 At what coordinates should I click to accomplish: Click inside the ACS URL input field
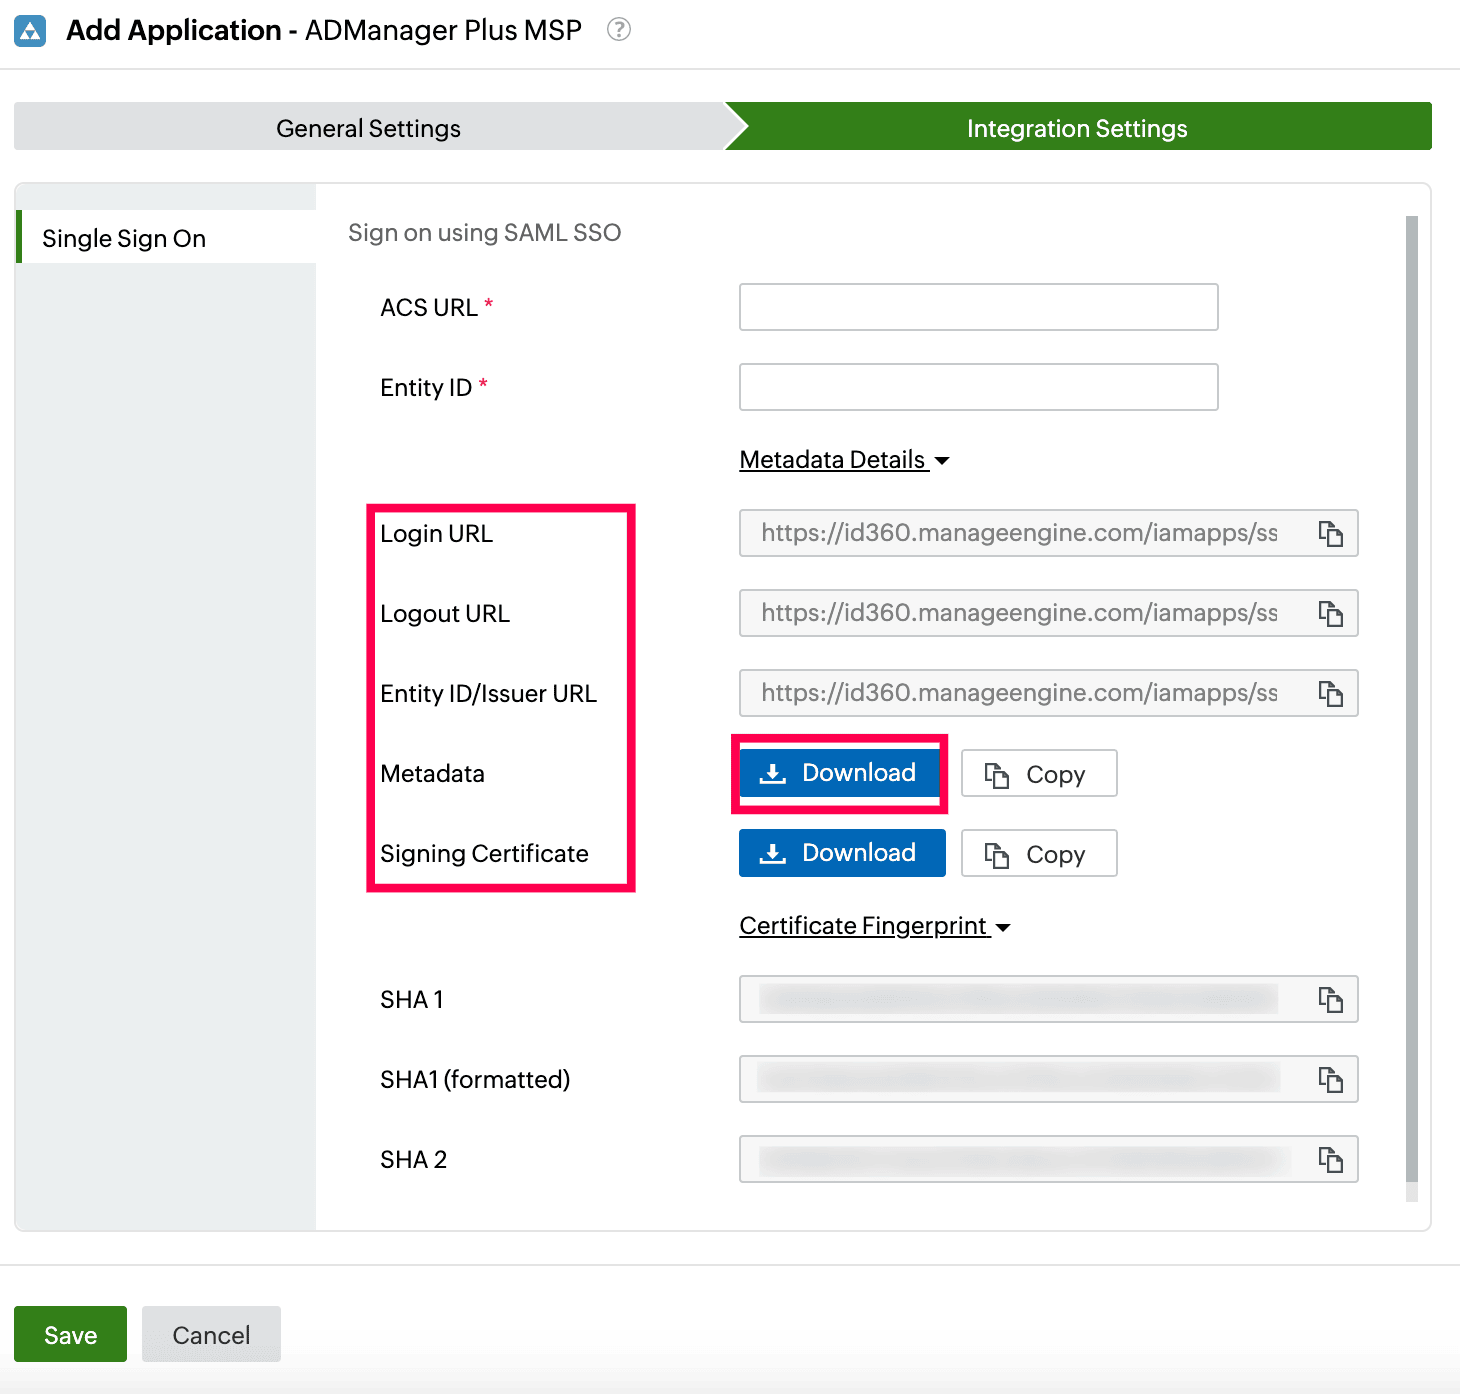coord(977,307)
